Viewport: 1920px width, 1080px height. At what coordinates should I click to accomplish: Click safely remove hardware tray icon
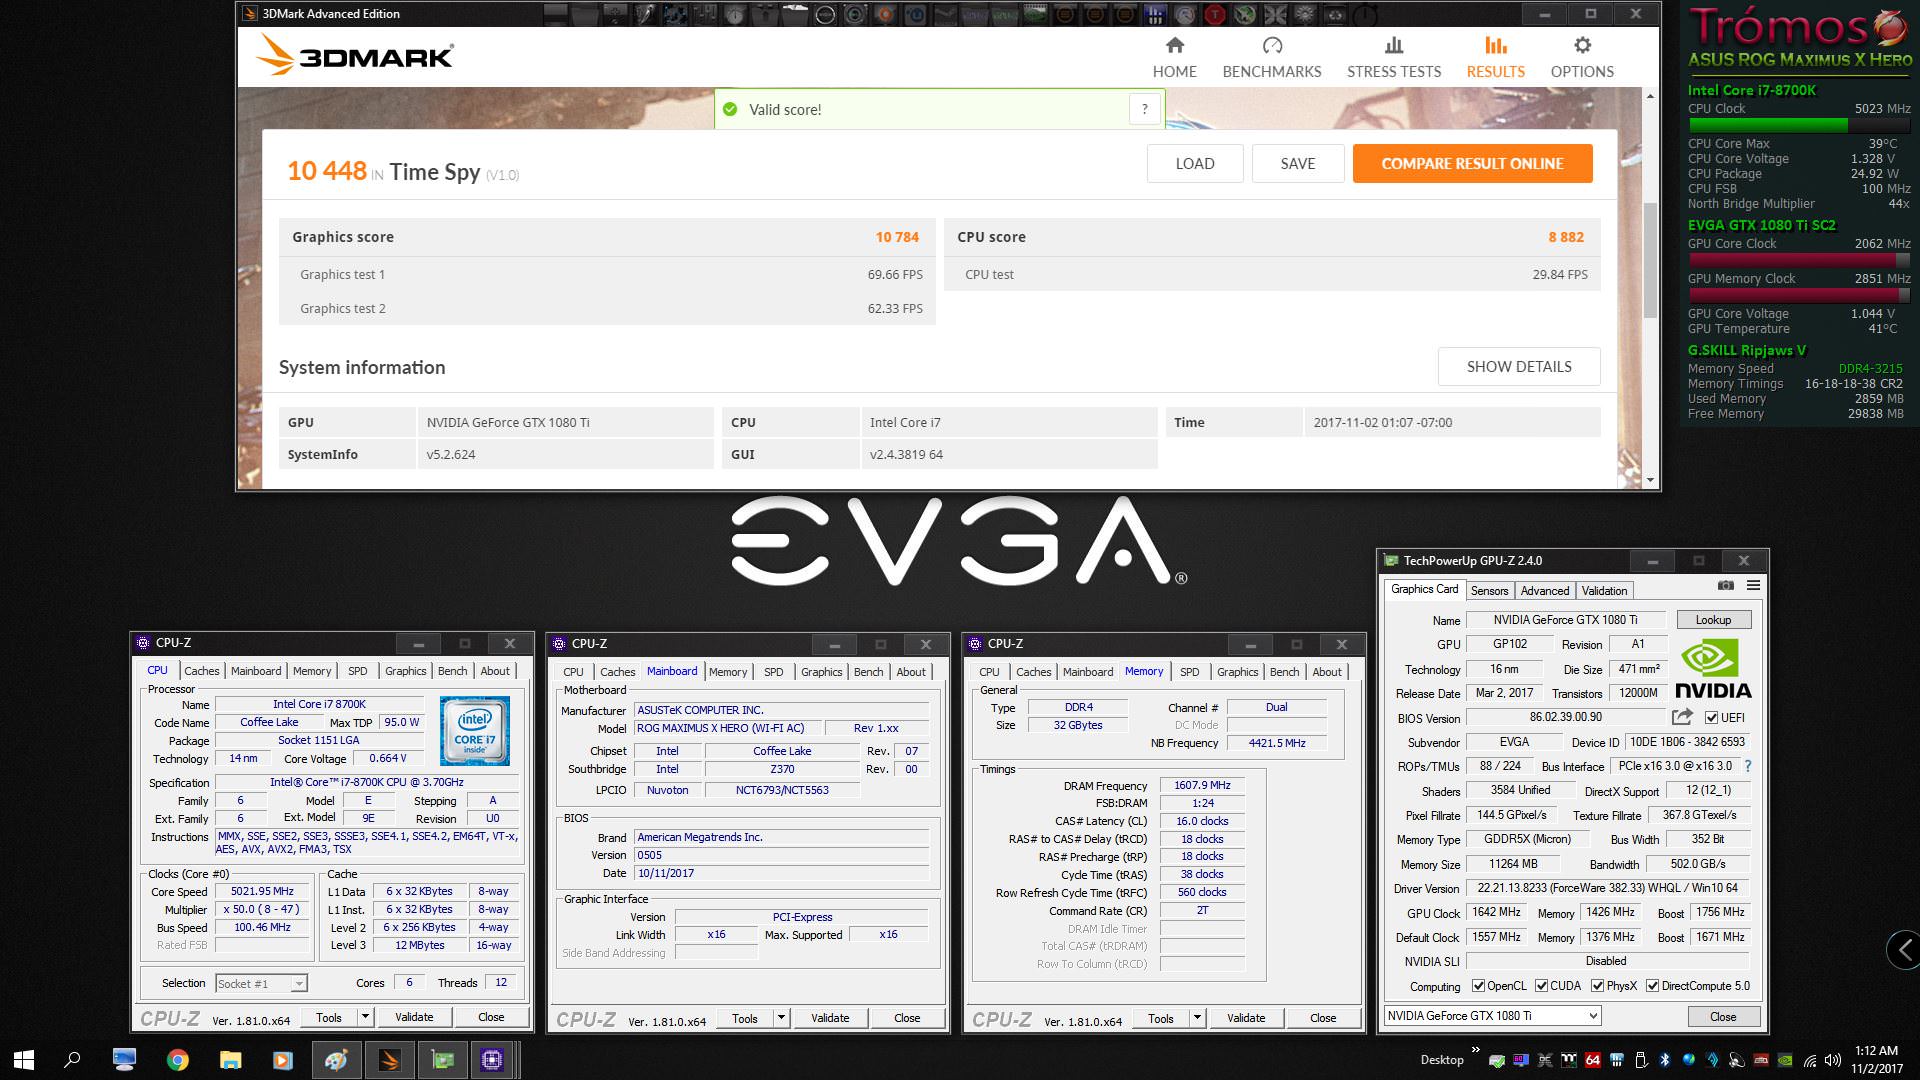pyautogui.click(x=1641, y=1060)
